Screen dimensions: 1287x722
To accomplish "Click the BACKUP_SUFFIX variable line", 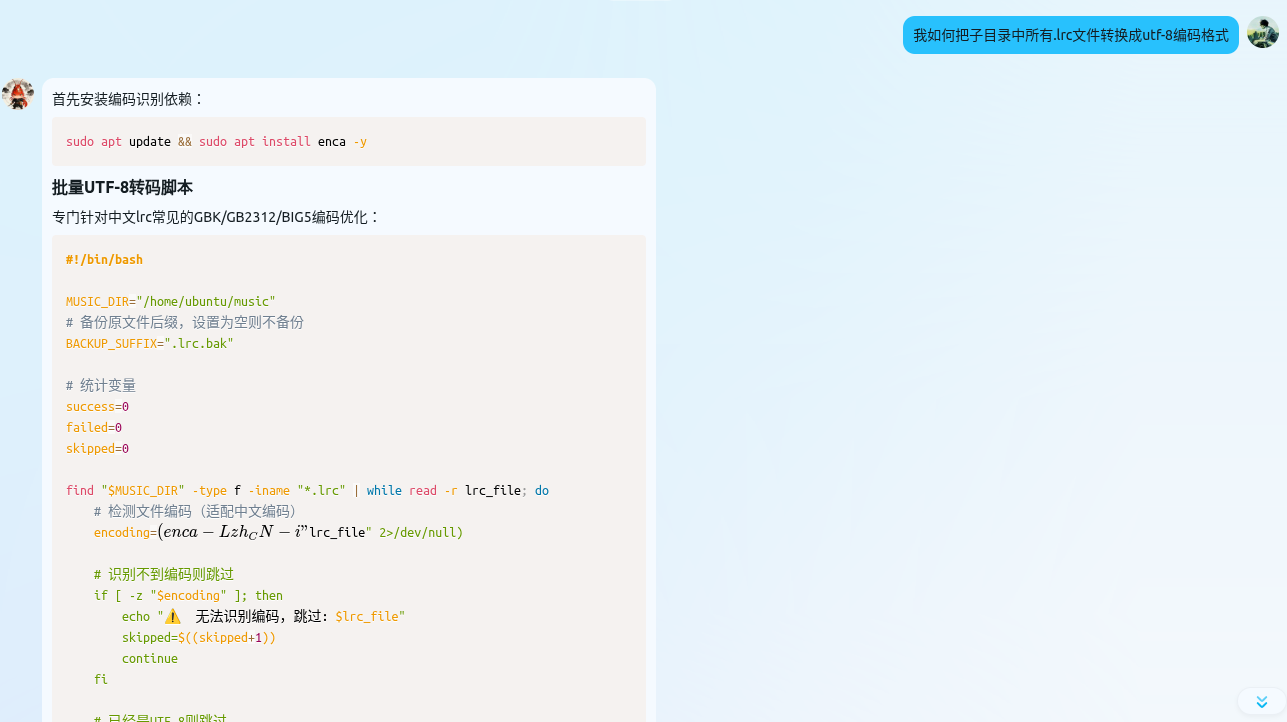I will [x=149, y=344].
